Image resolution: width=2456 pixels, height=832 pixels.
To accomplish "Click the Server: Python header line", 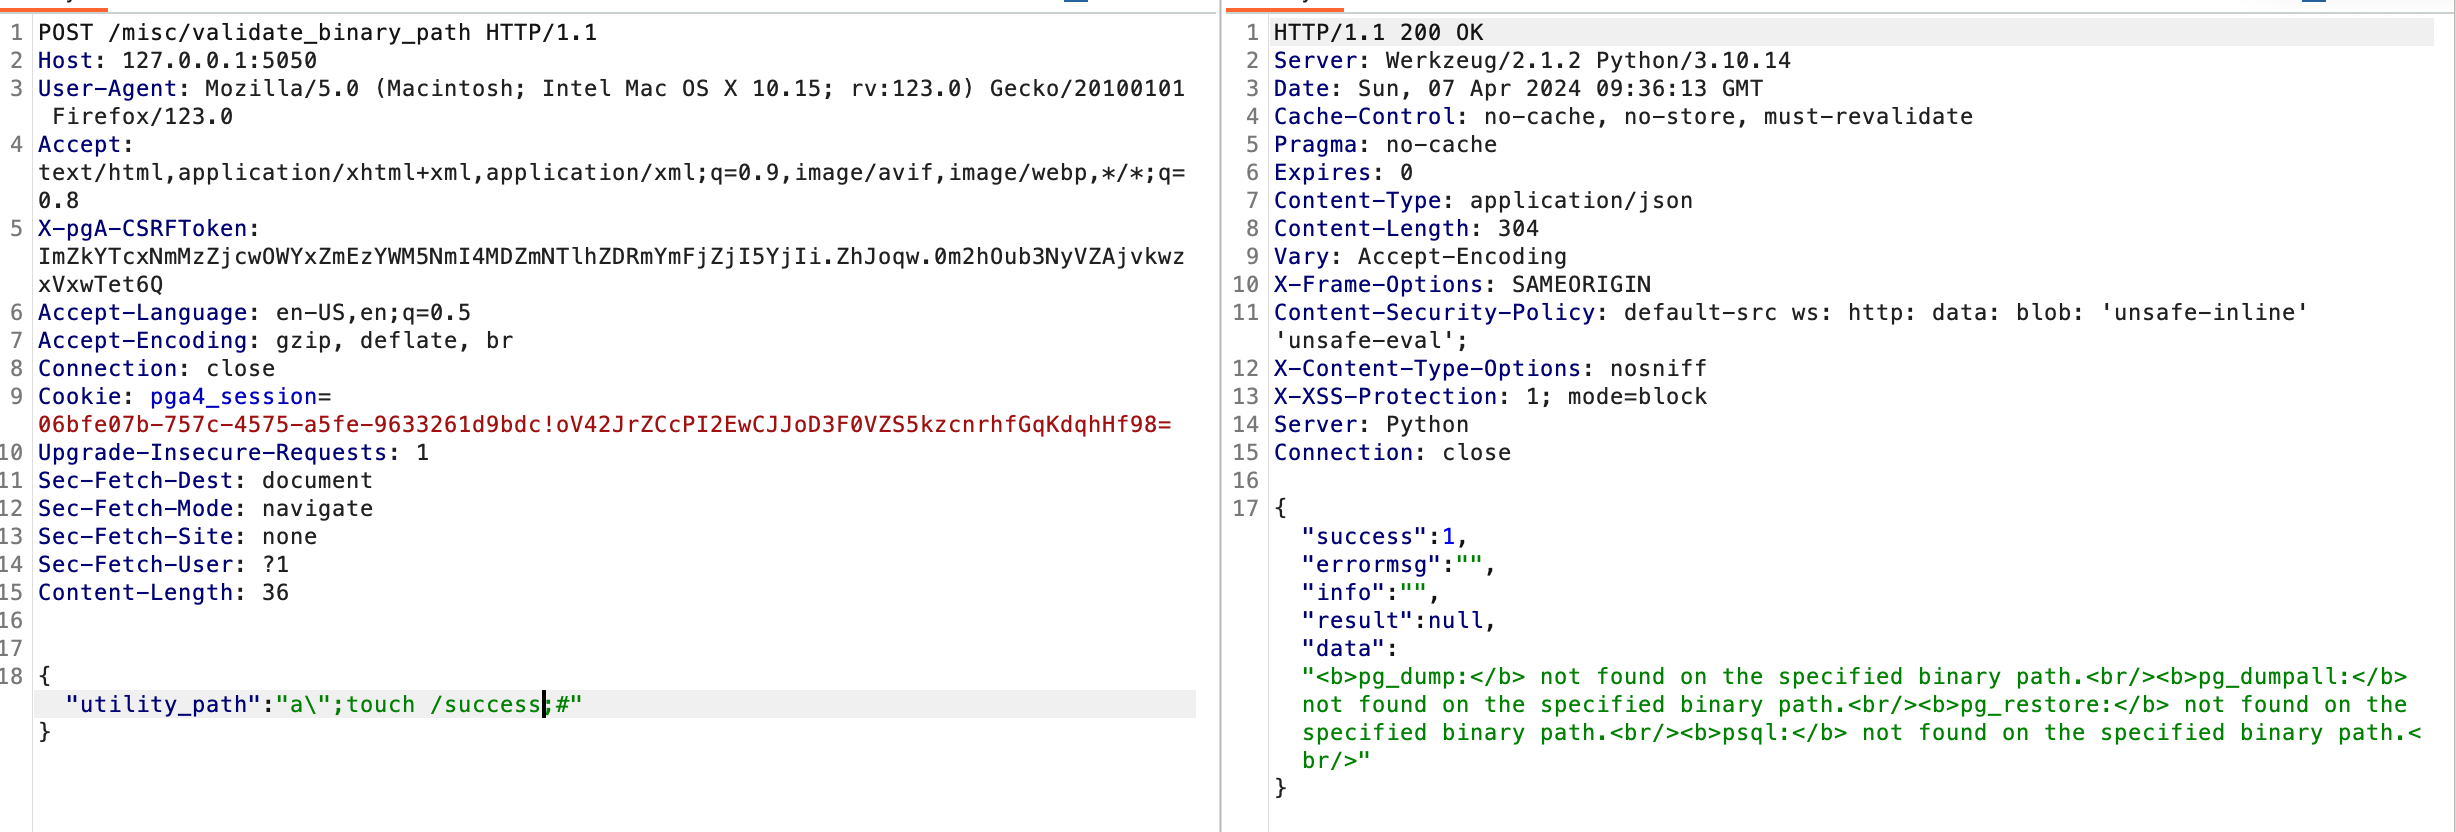I will [x=1371, y=425].
